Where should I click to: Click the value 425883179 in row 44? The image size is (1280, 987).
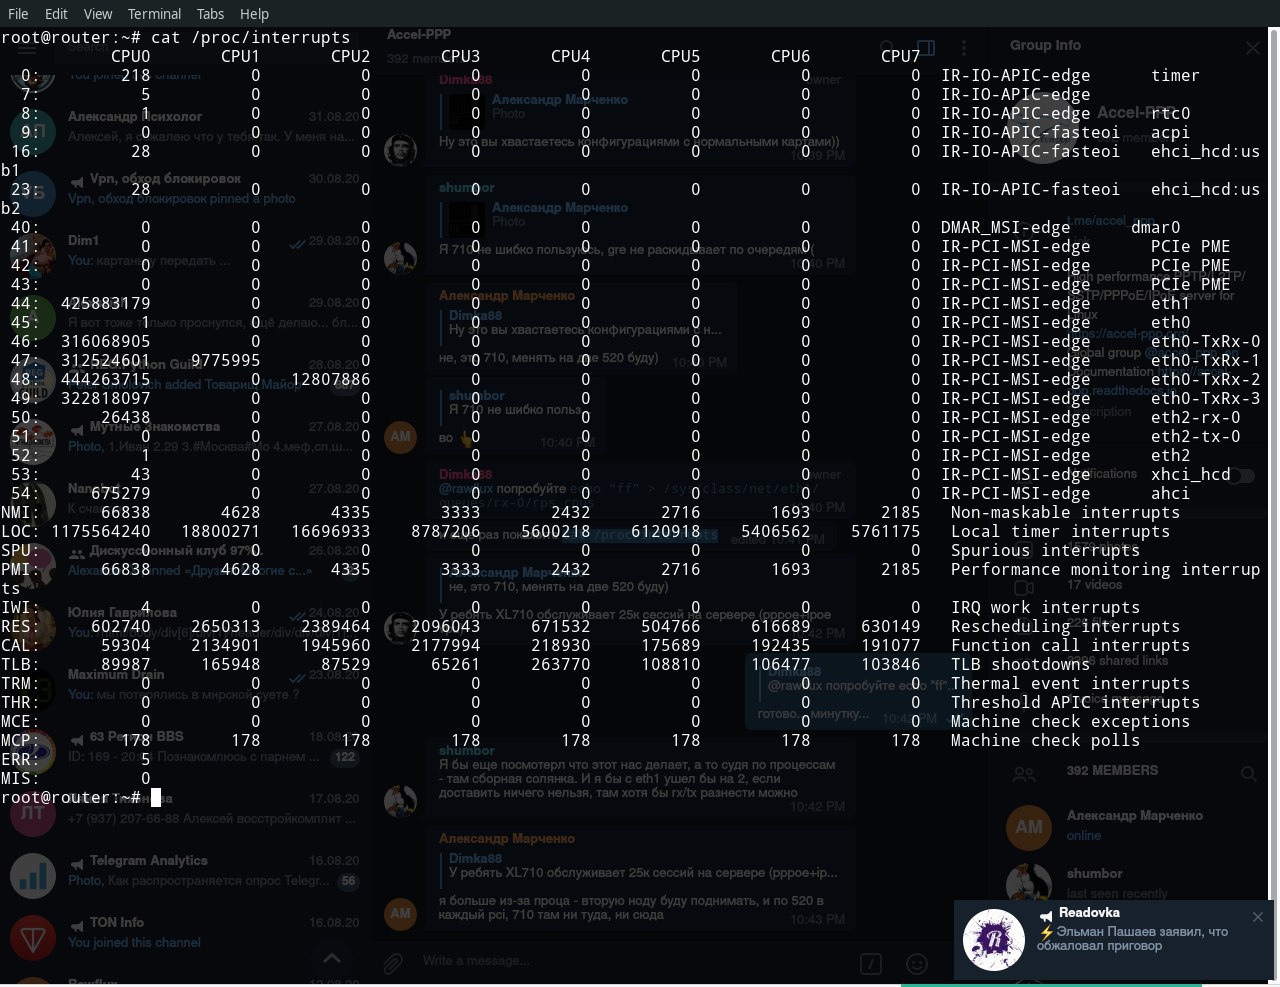(x=105, y=304)
